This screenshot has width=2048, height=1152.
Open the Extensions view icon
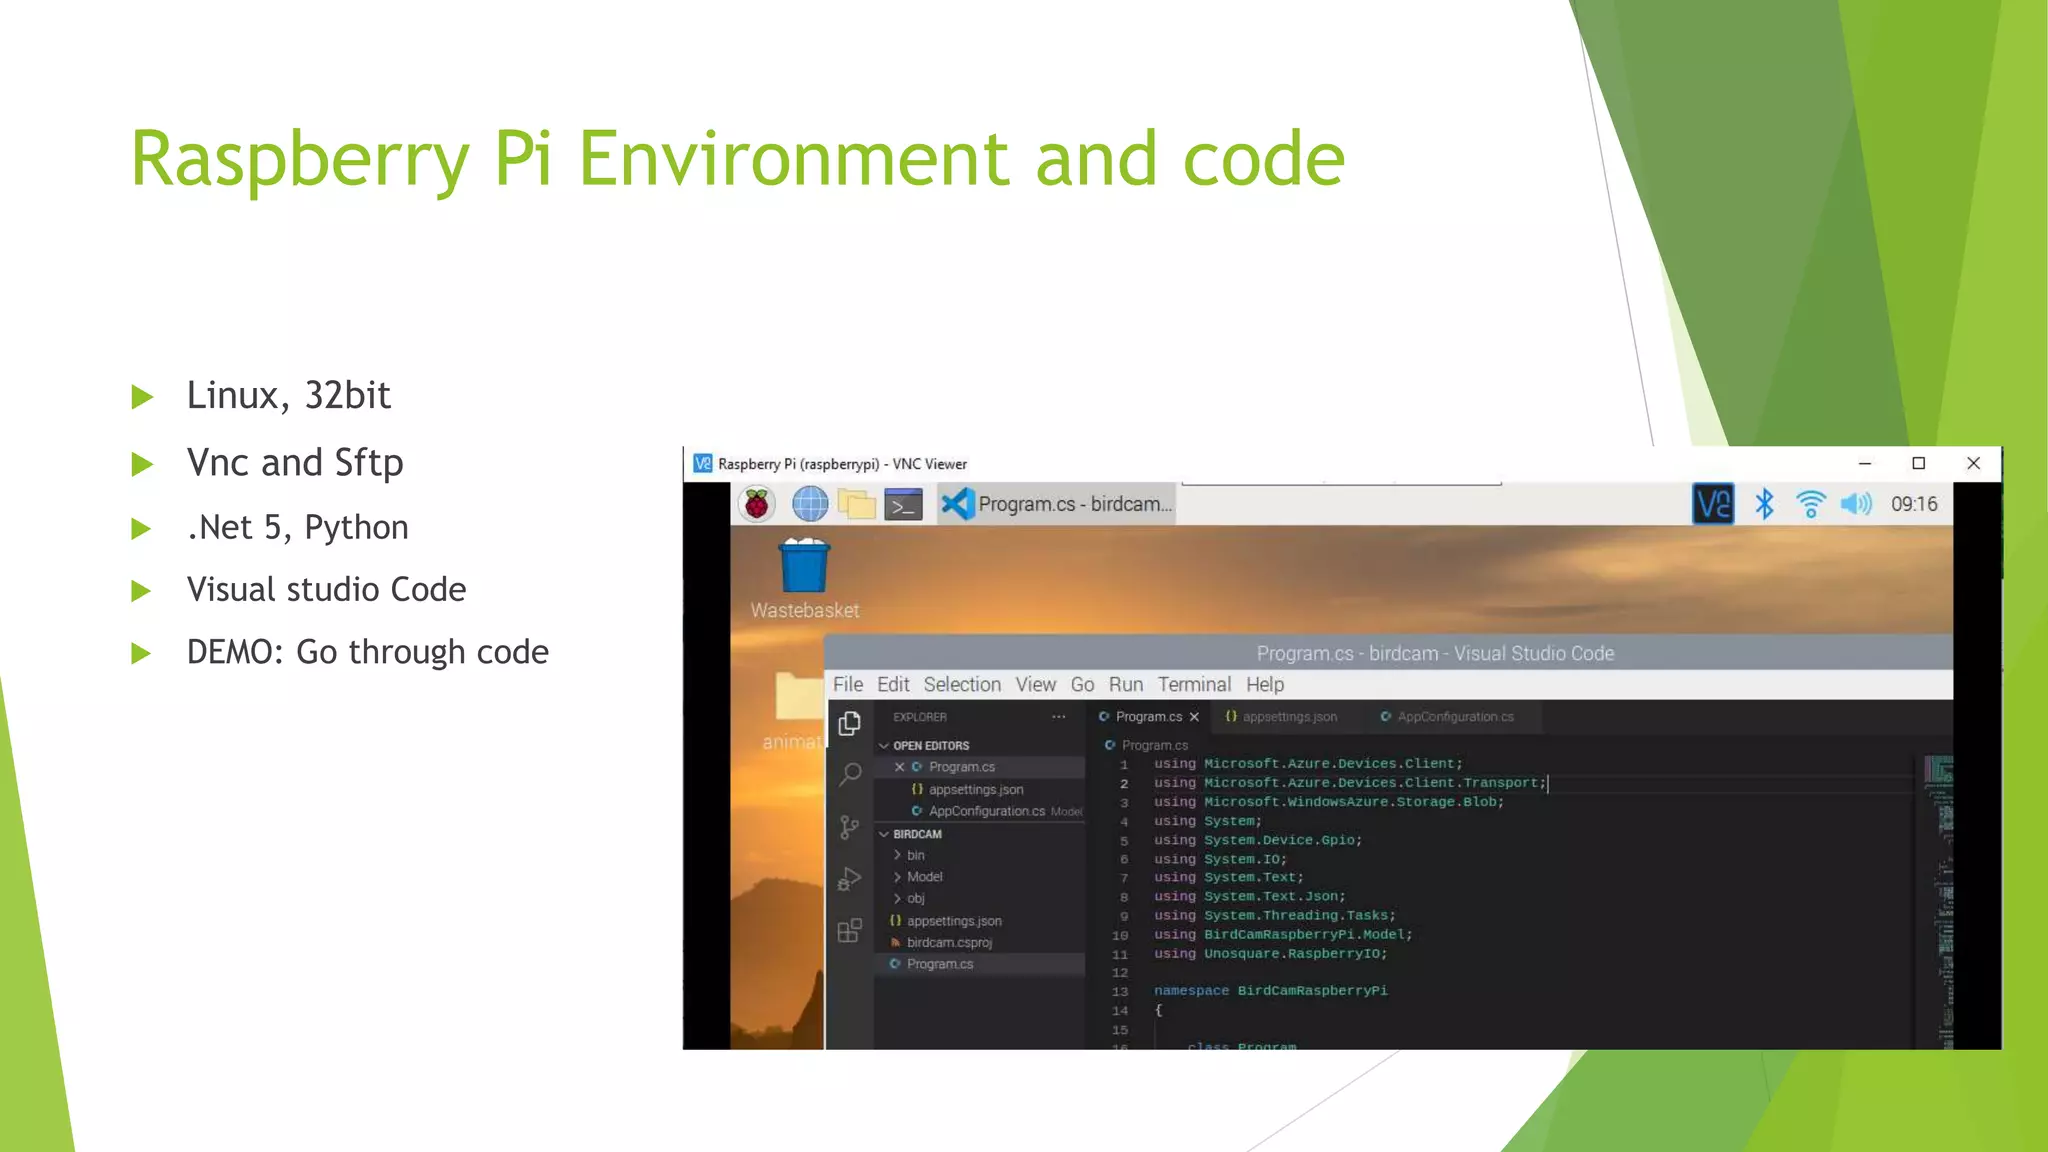coord(850,931)
